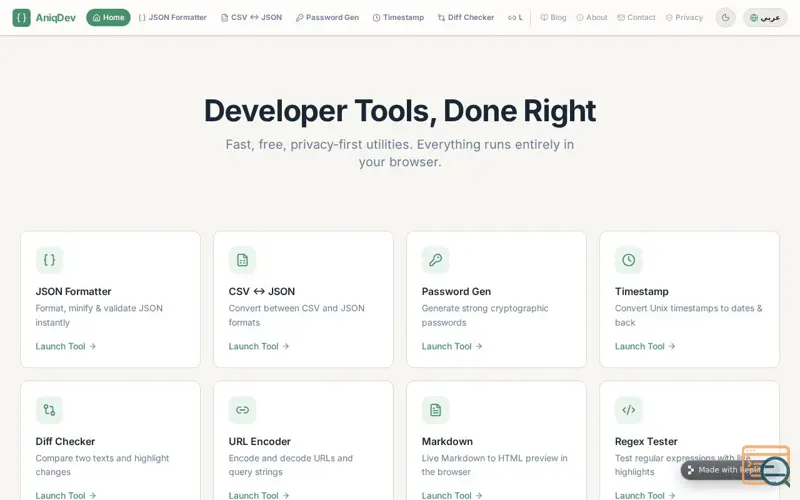Screen dimensions: 800x500
Task: Launch Tool under Regex Tester
Action: click(645, 495)
